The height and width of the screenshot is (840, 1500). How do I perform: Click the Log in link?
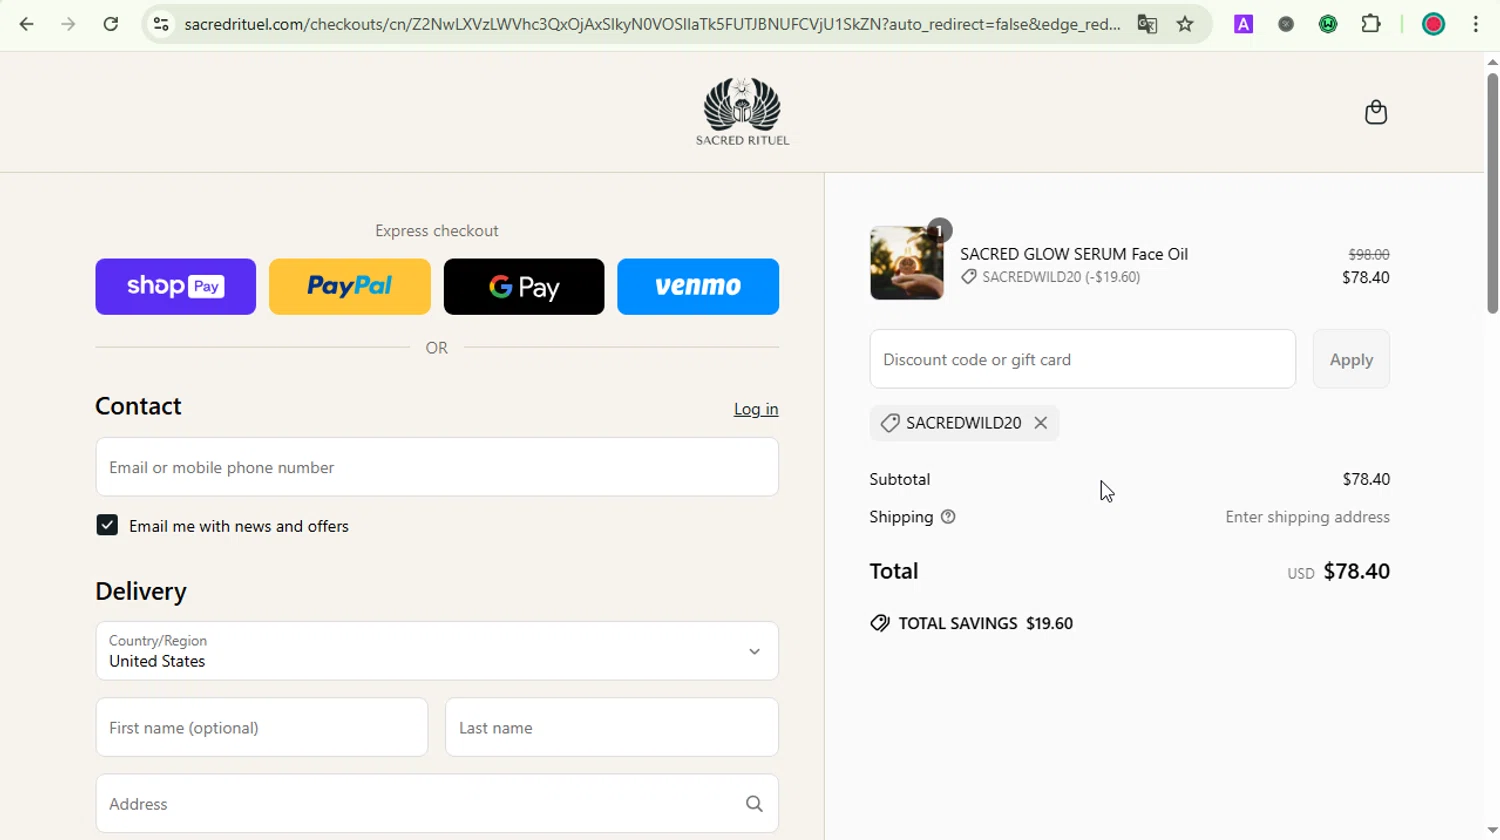coord(756,409)
